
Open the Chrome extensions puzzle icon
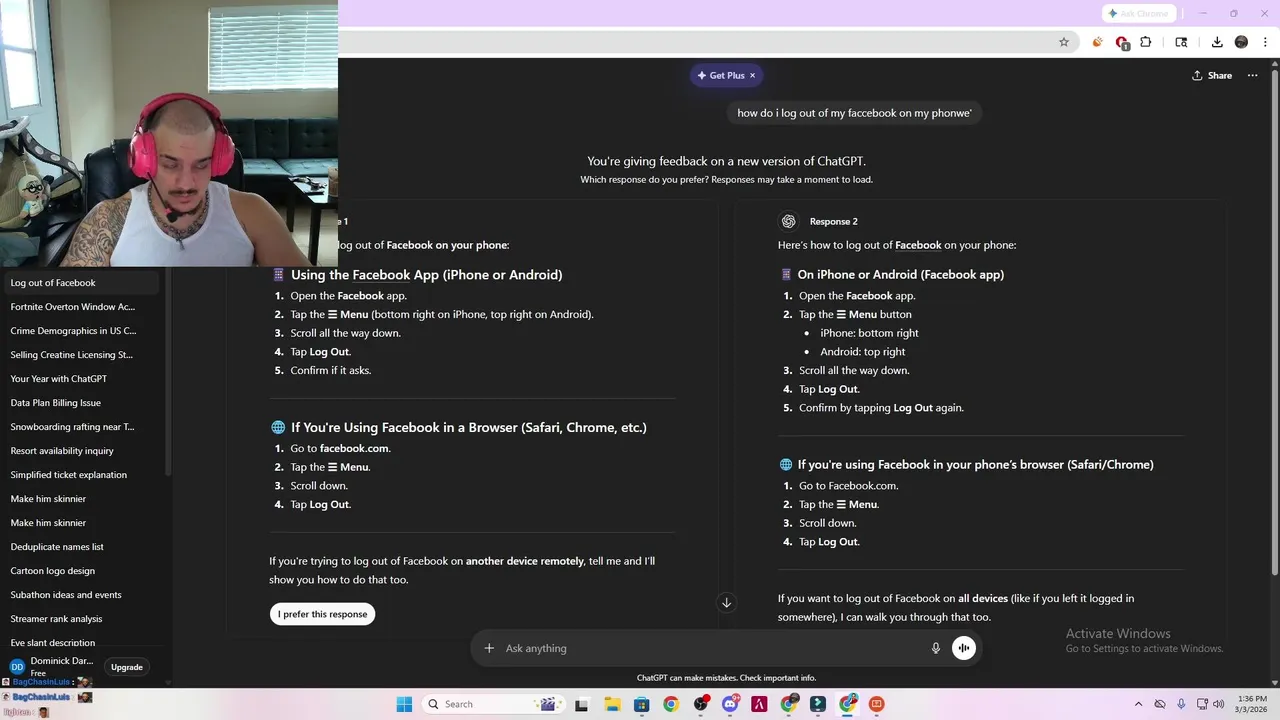coord(1146,42)
